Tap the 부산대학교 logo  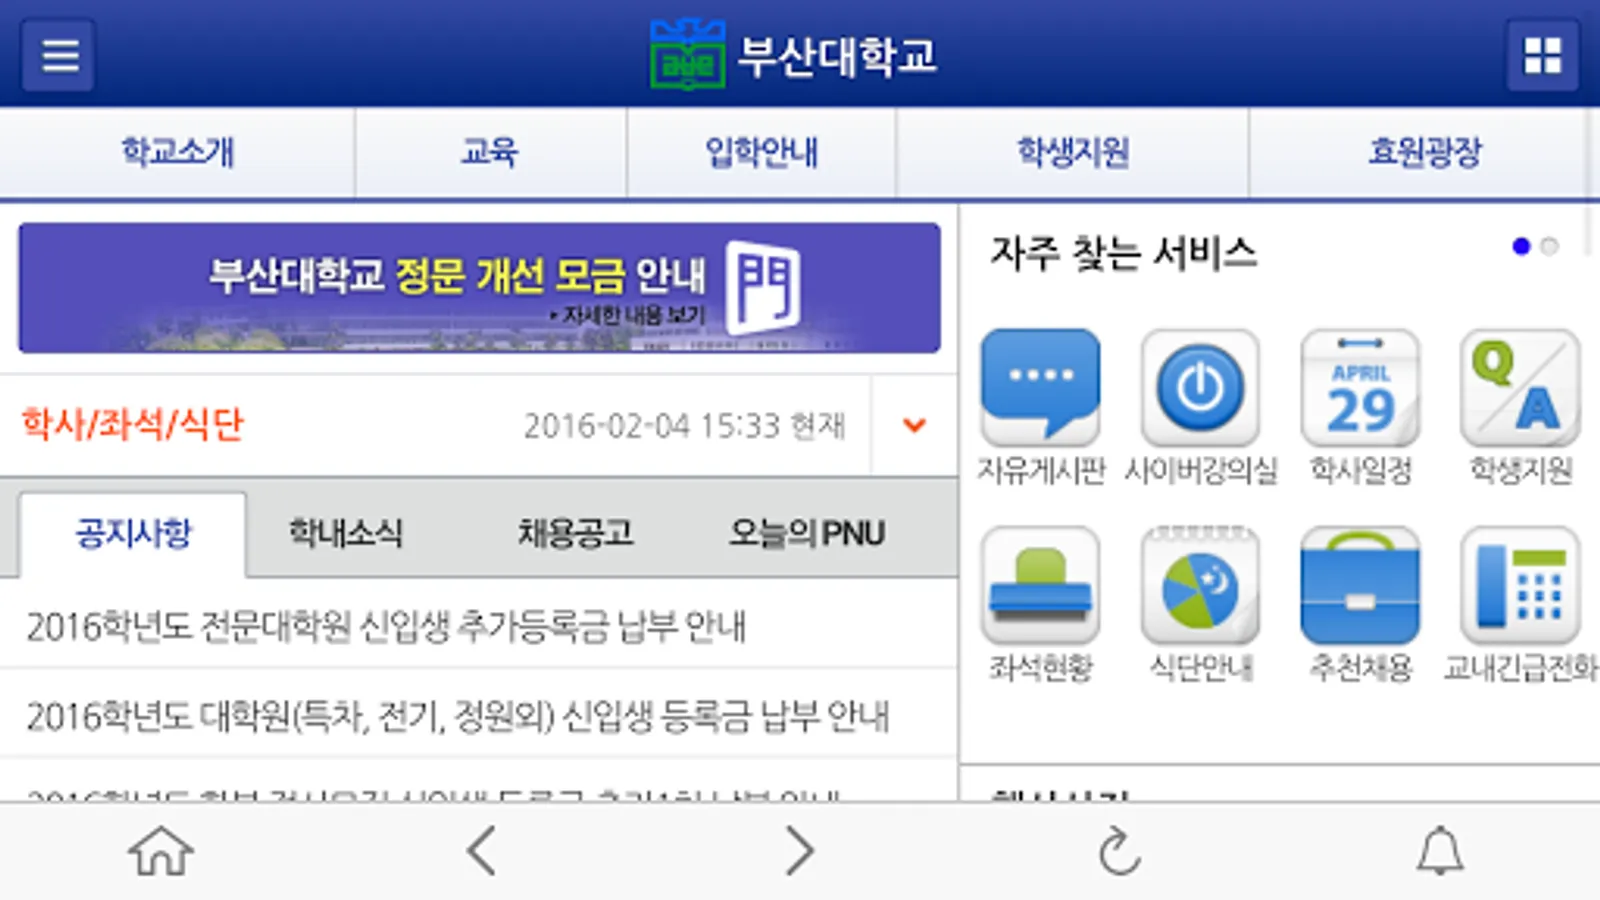coord(794,55)
